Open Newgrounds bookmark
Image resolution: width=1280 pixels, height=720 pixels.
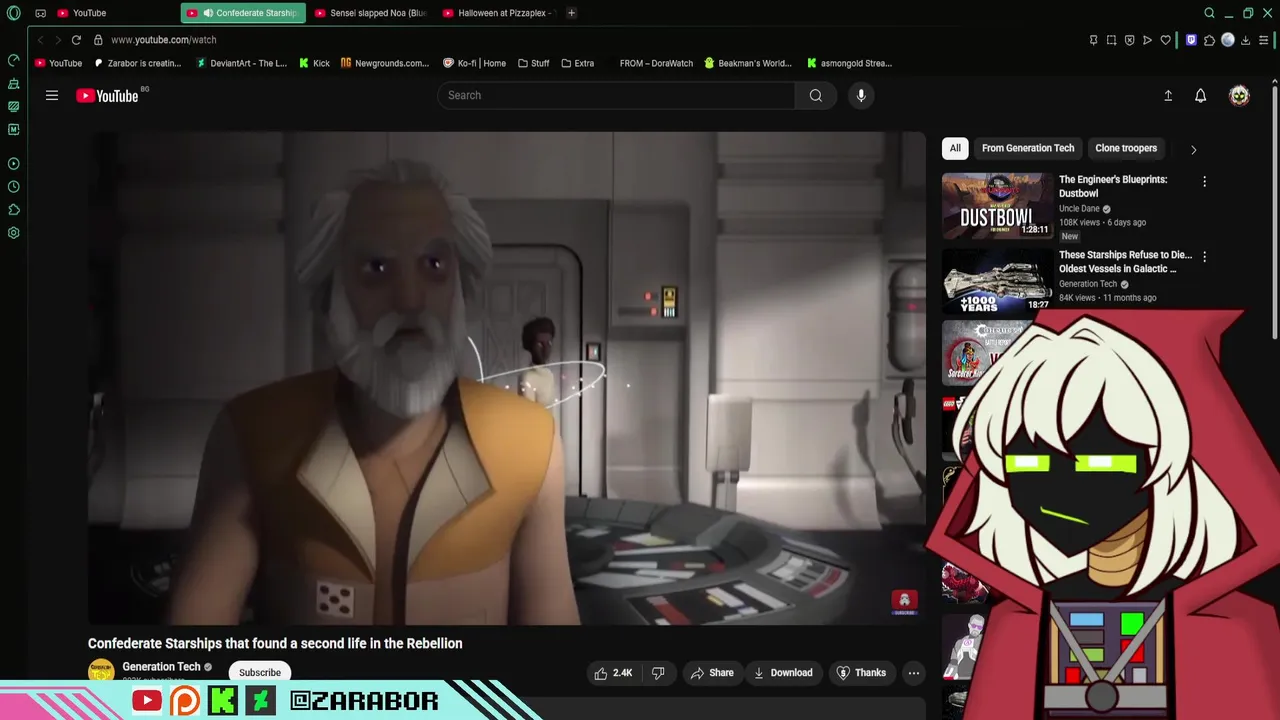tap(385, 63)
